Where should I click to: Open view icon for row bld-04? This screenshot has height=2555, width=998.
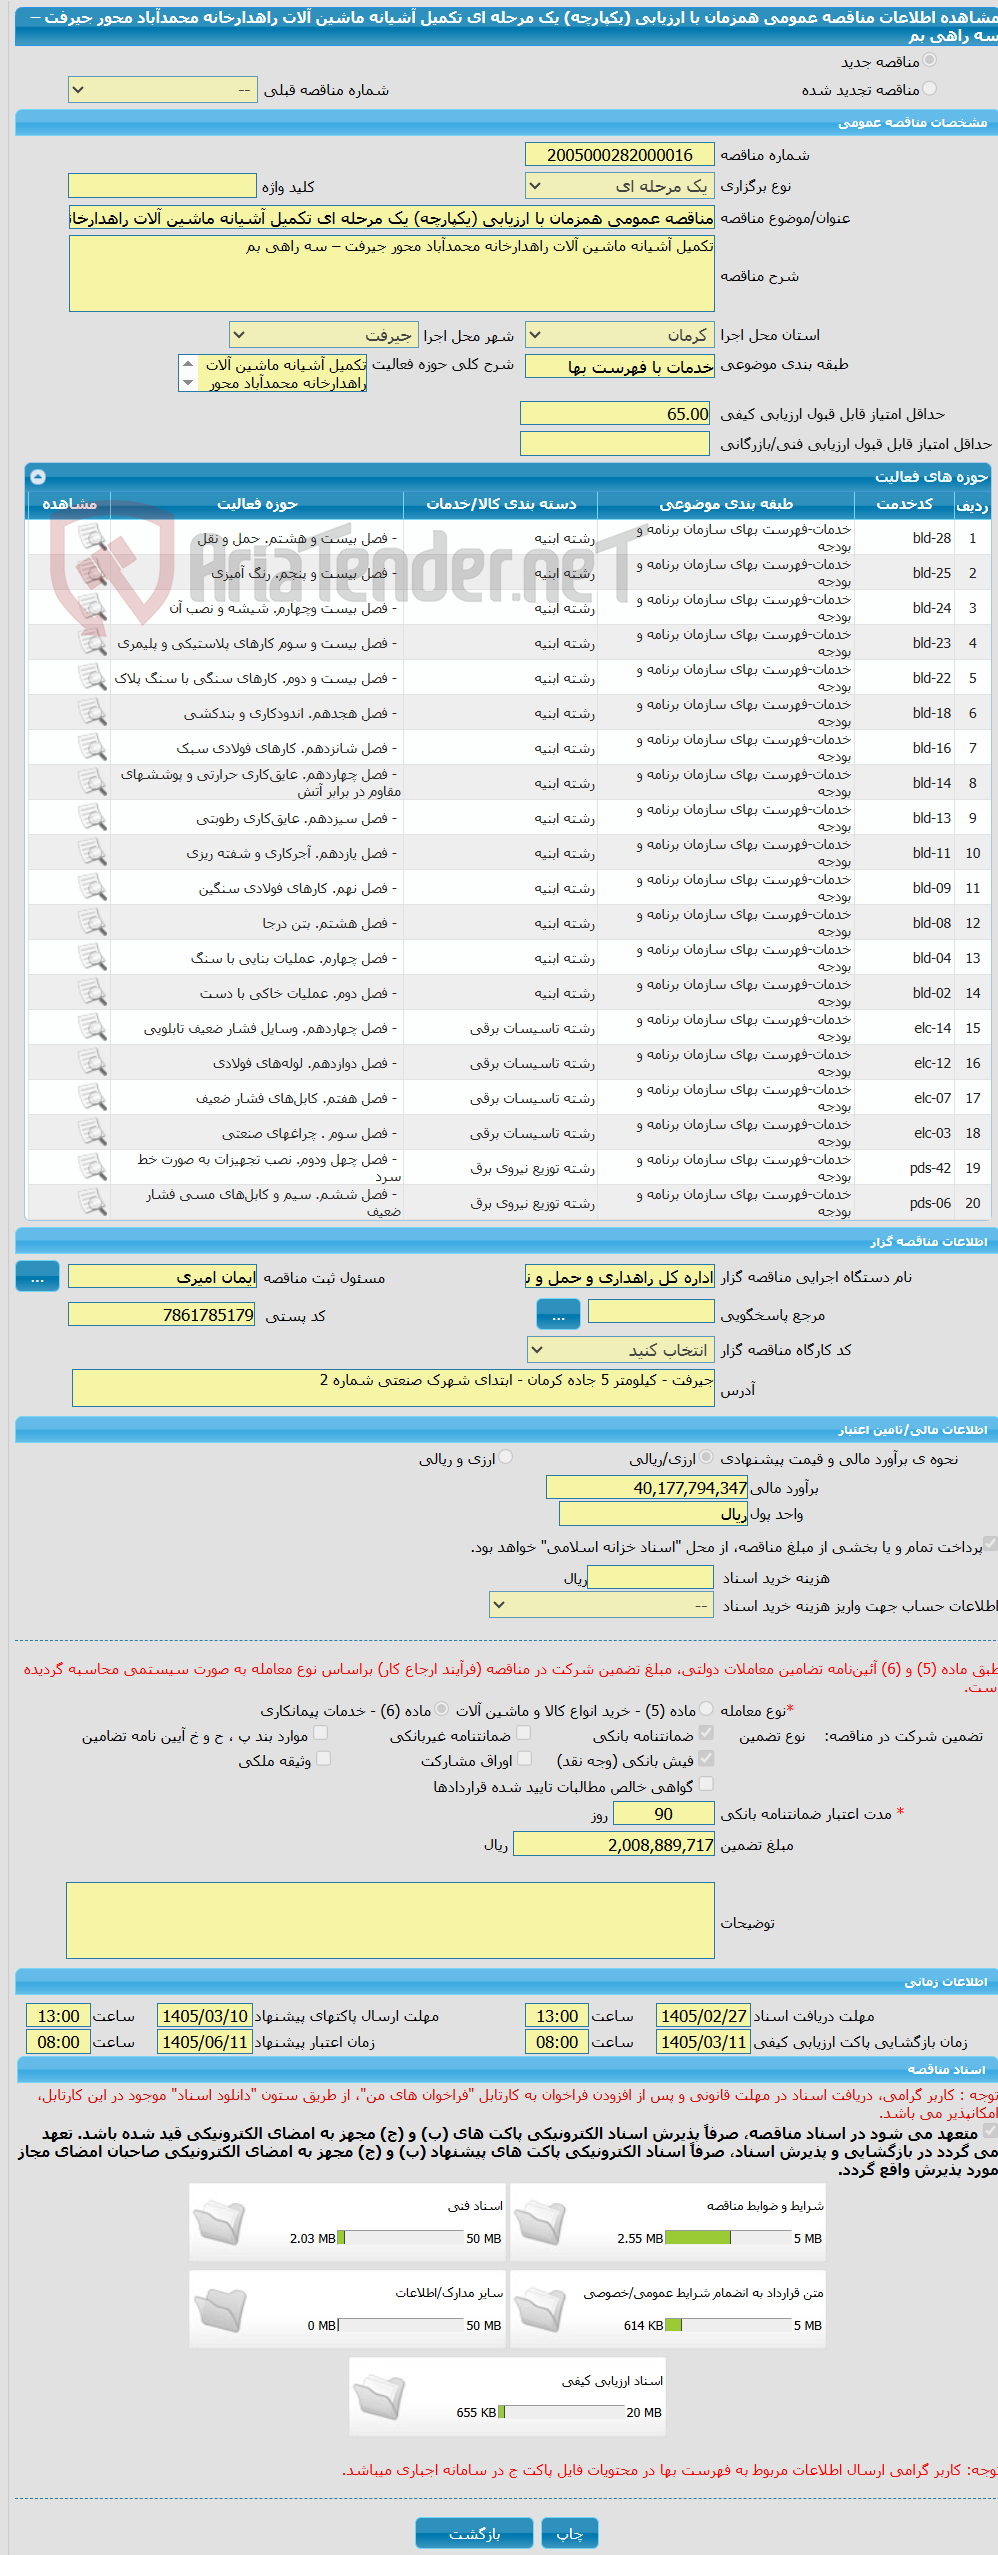92,958
